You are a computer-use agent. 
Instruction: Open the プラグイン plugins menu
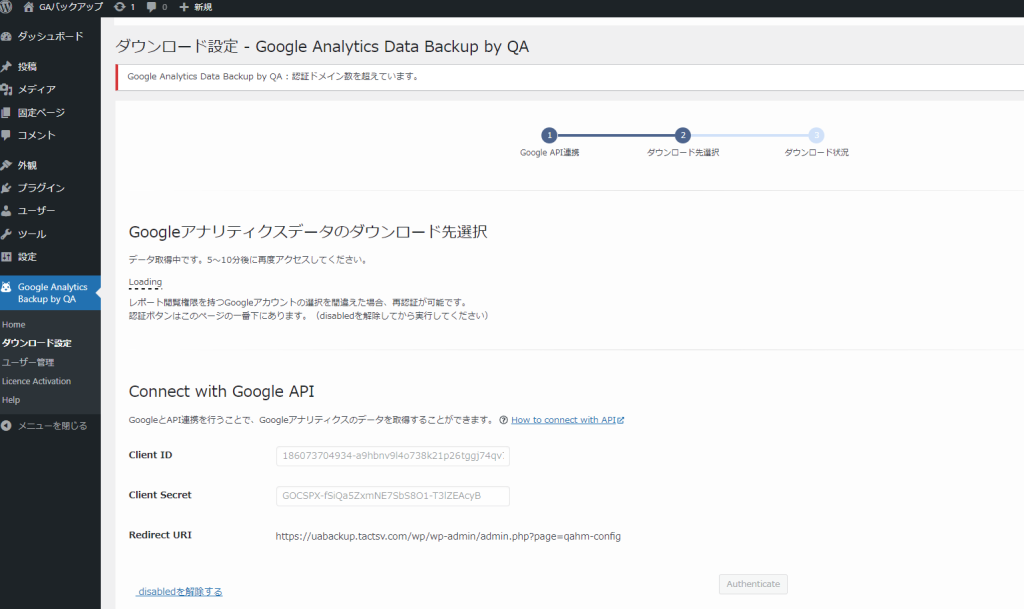coord(41,188)
